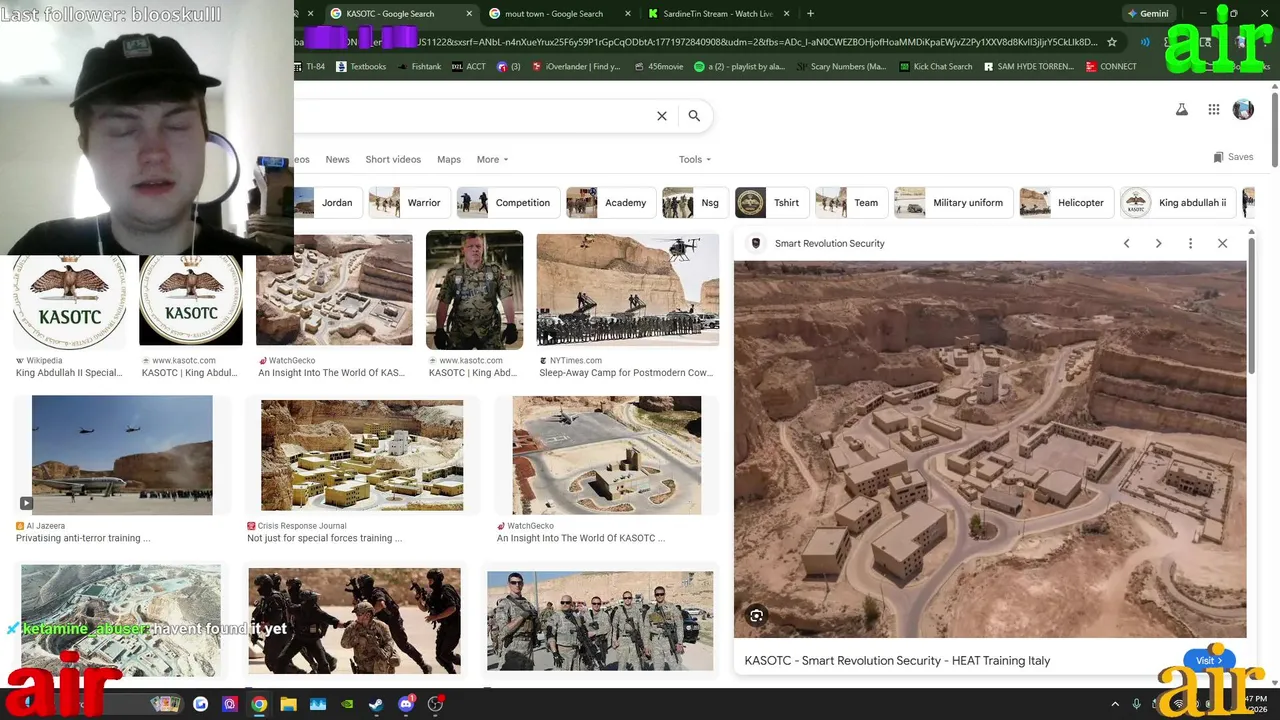This screenshot has height=720, width=1280.
Task: Expand the Tools dropdown
Action: [x=695, y=160]
